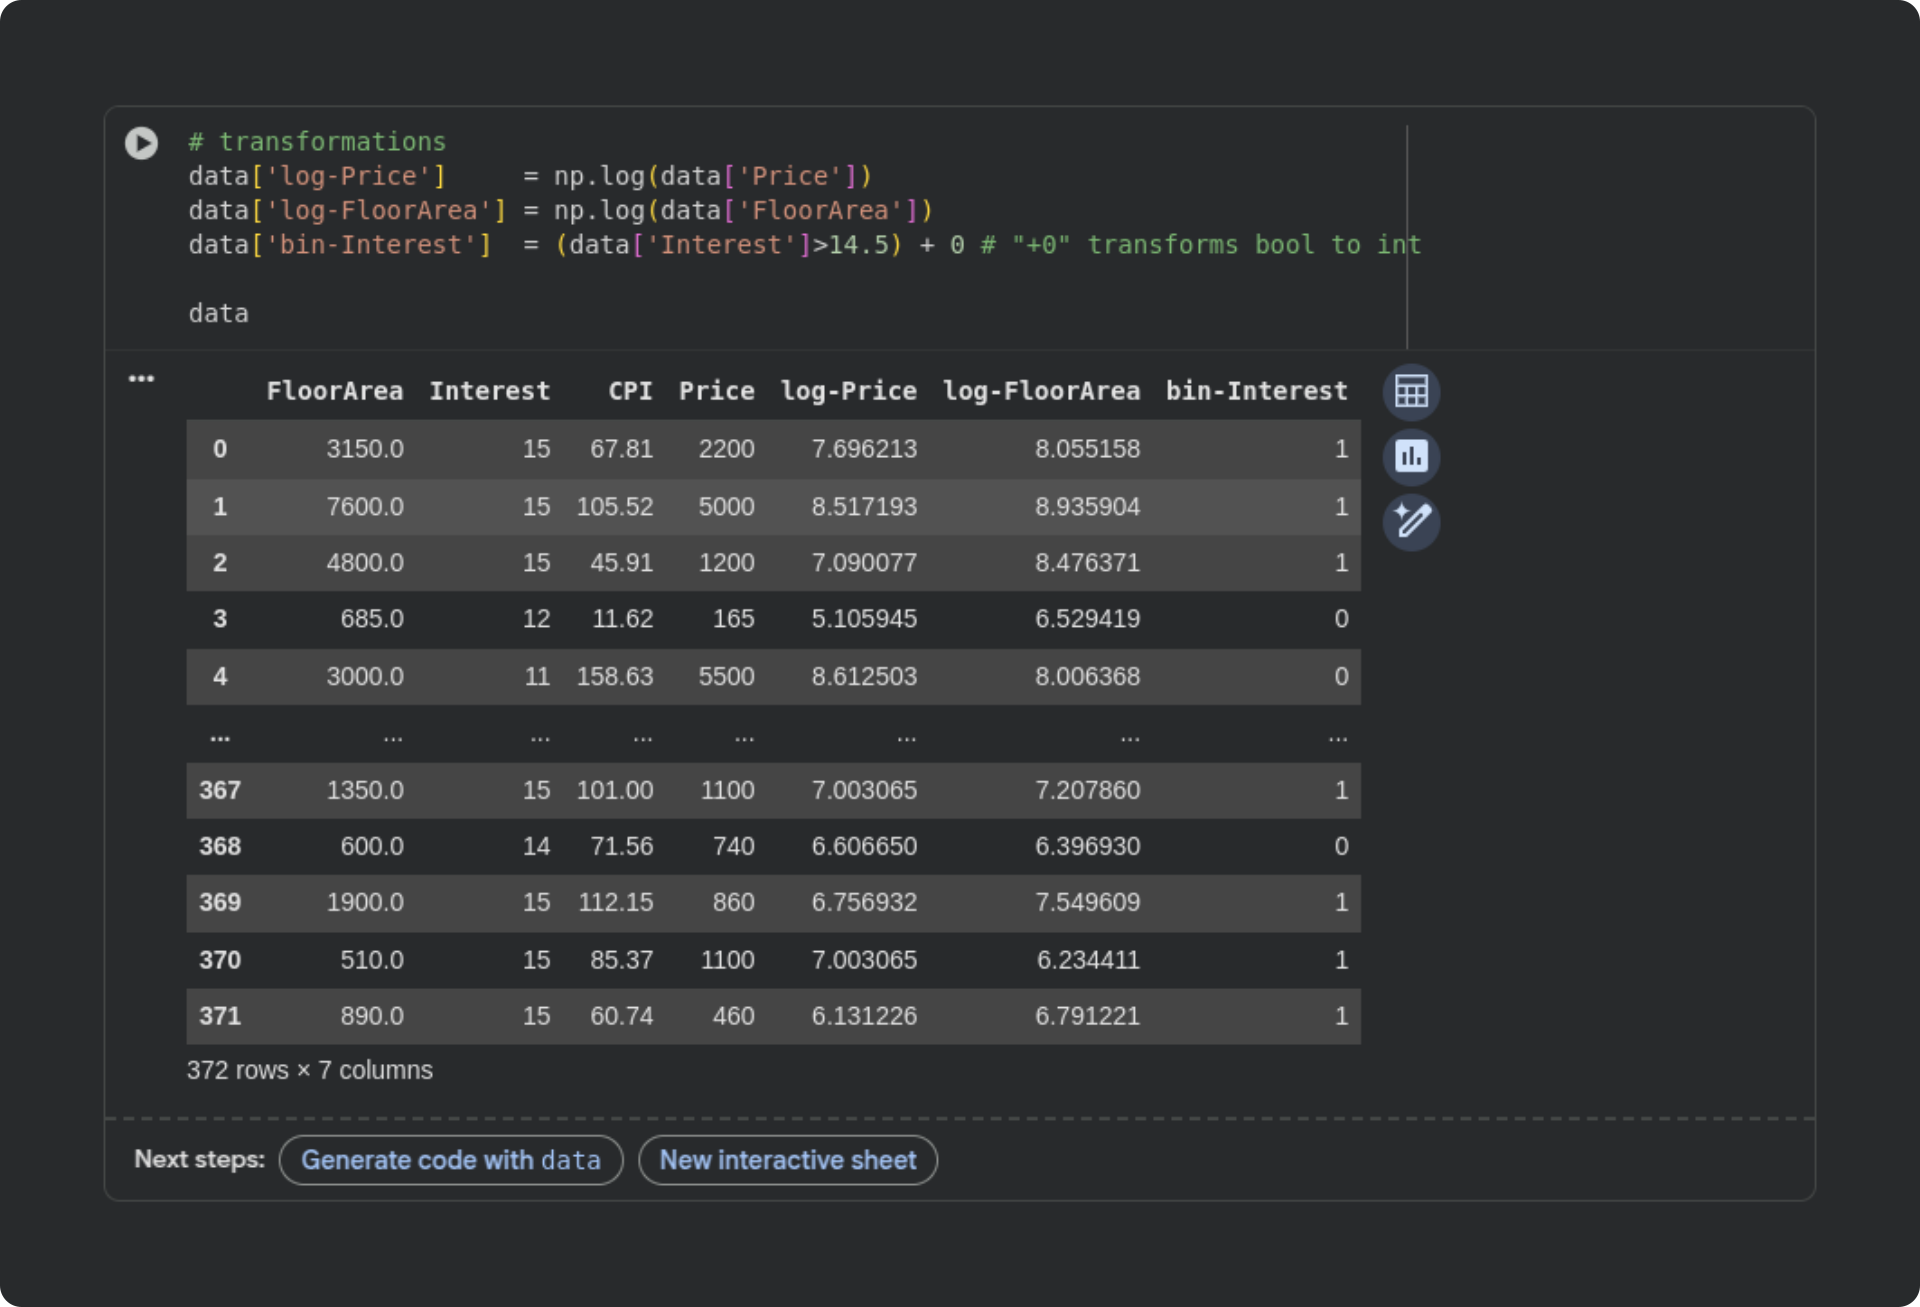This screenshot has height=1307, width=1920.
Task: Convert dataframe to interactive table icon
Action: [1410, 391]
